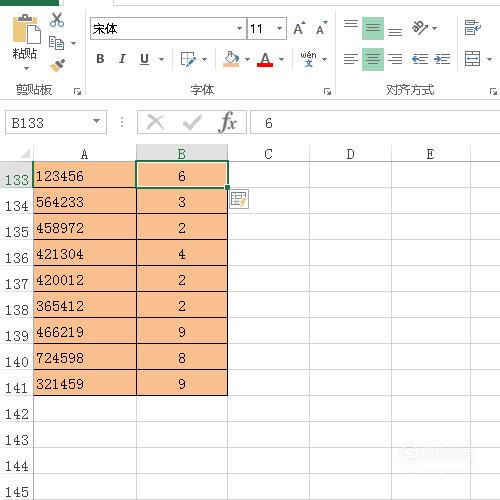Open alignment group dialog launcher

click(x=493, y=91)
